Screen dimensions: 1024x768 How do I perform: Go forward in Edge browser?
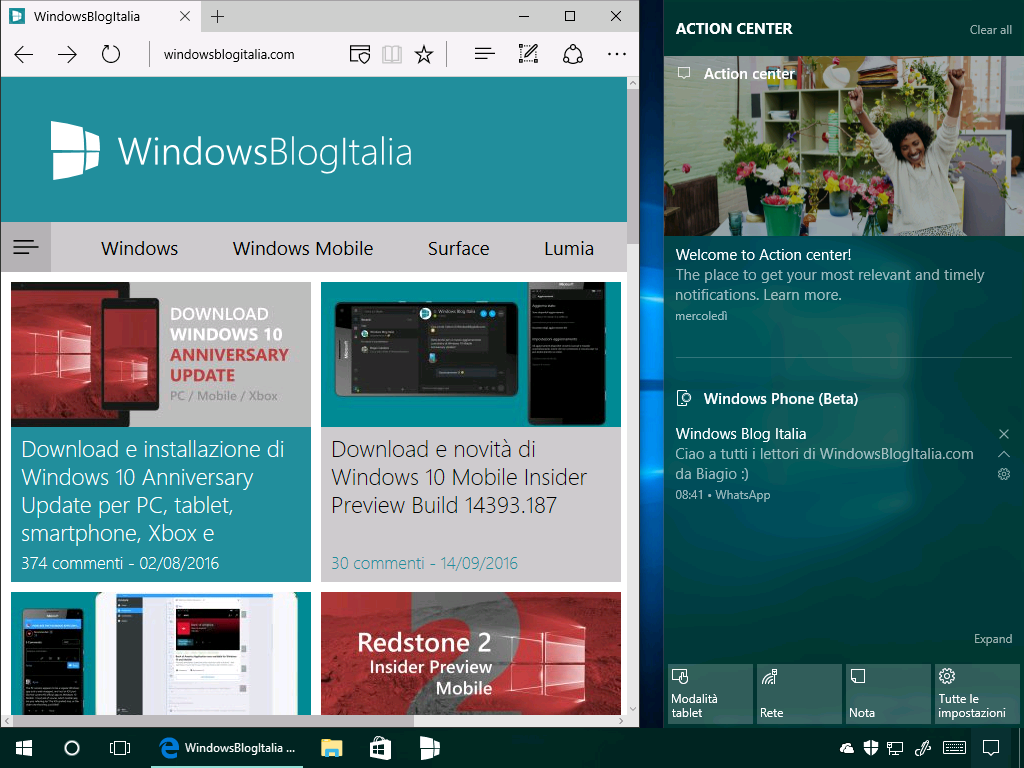click(67, 54)
